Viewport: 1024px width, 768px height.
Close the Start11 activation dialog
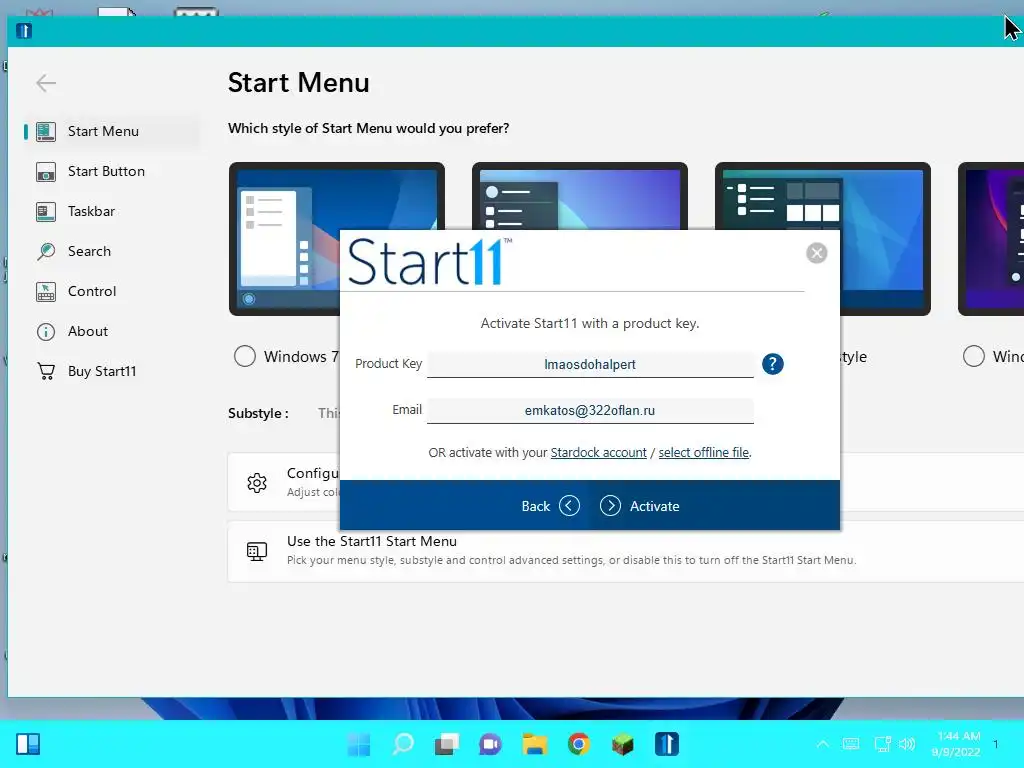click(816, 253)
